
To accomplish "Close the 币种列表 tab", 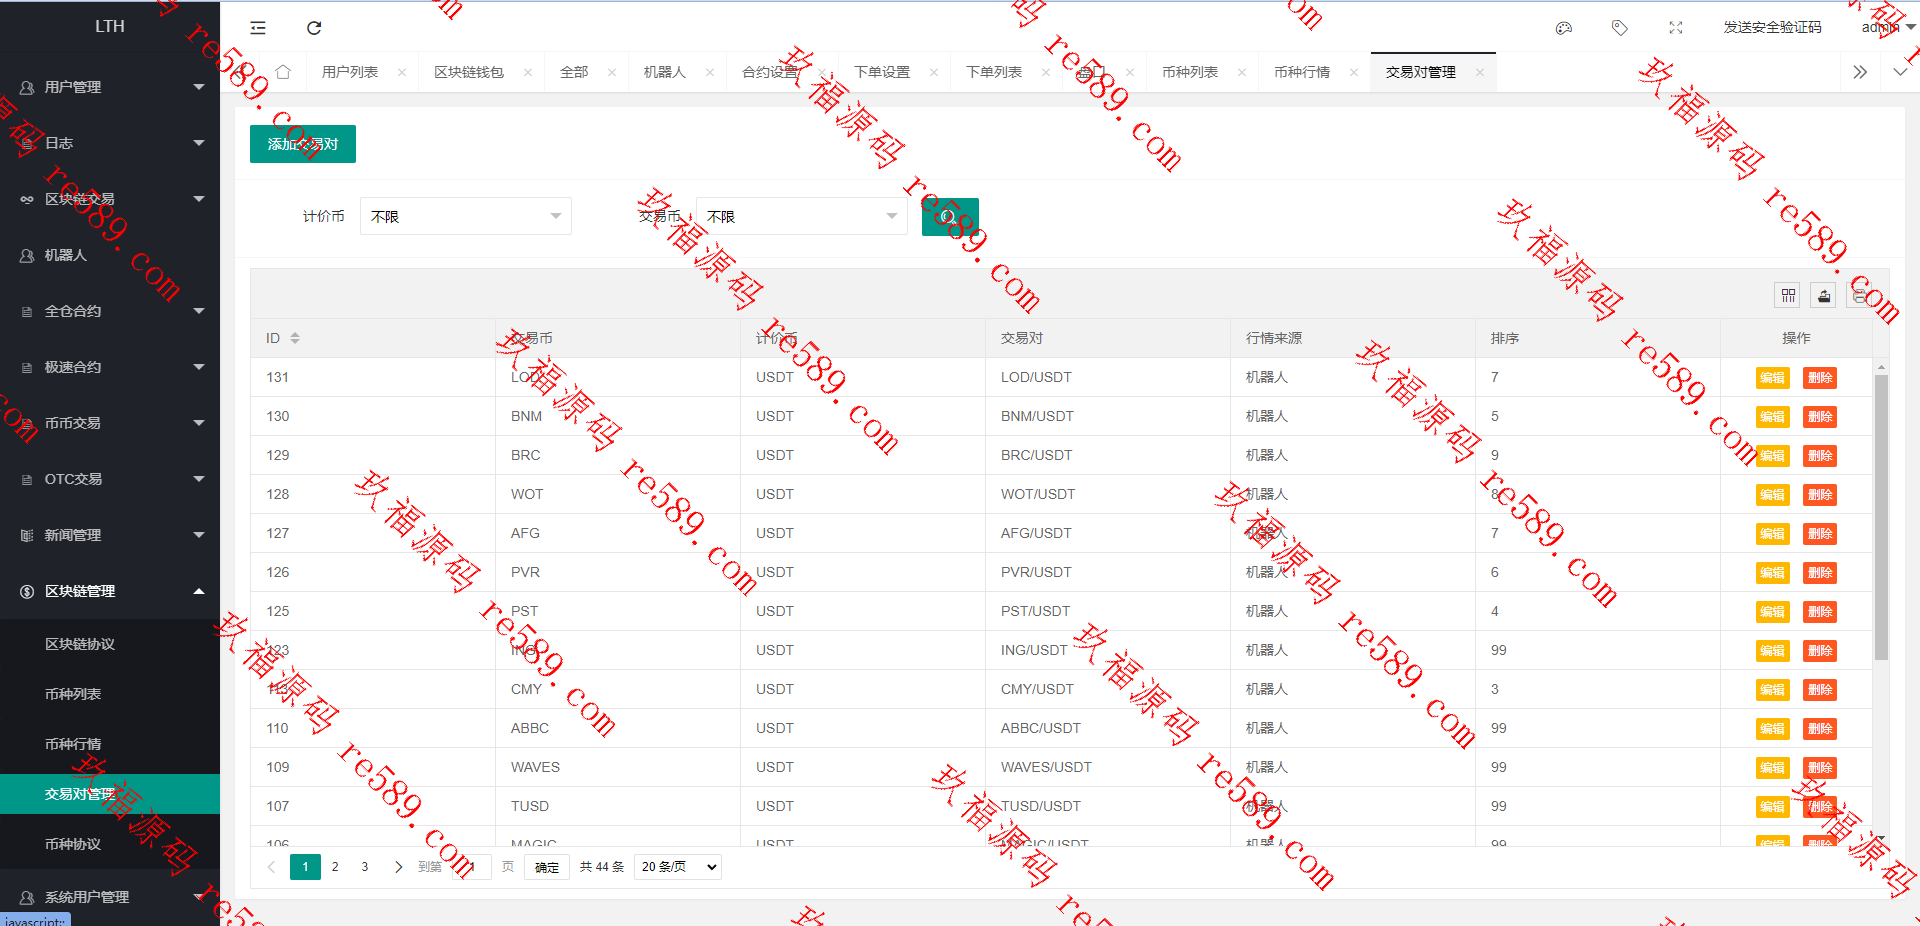I will [1242, 72].
